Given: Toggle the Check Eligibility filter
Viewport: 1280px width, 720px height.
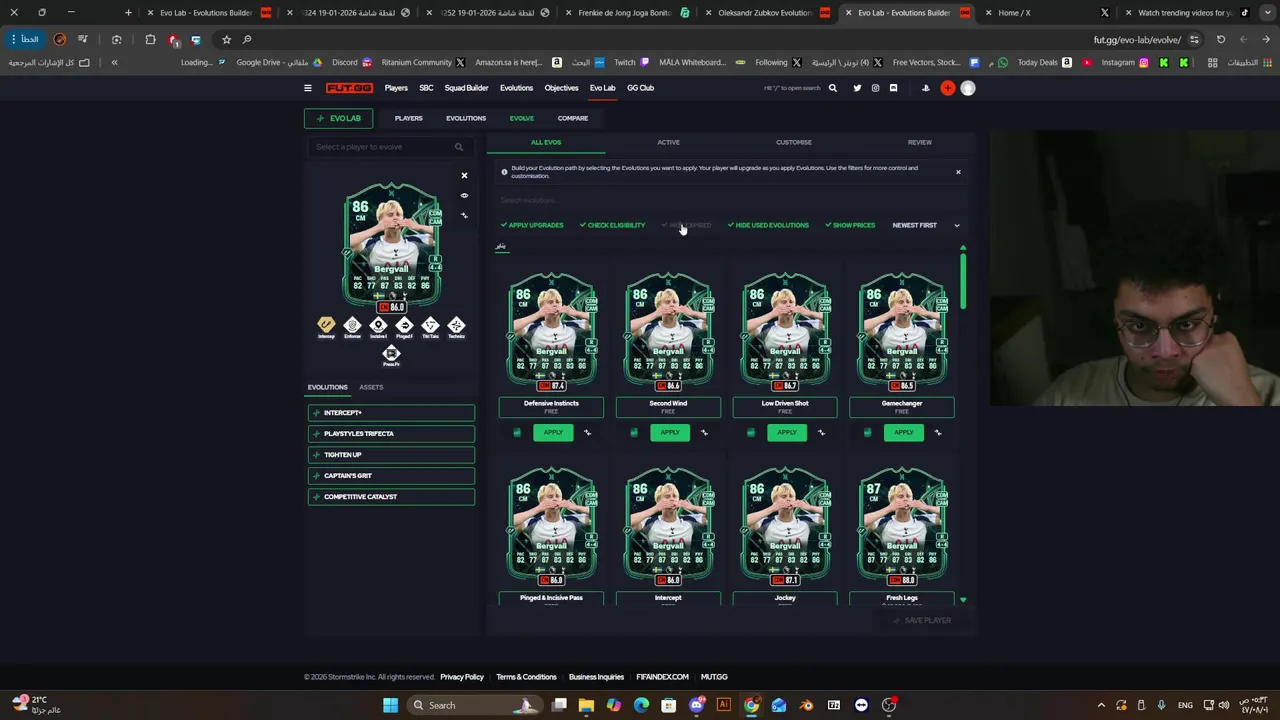Looking at the screenshot, I should (612, 225).
